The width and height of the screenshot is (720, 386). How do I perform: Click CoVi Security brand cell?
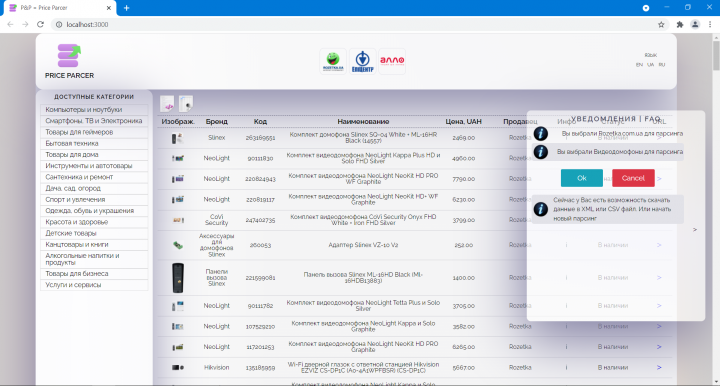coord(217,220)
